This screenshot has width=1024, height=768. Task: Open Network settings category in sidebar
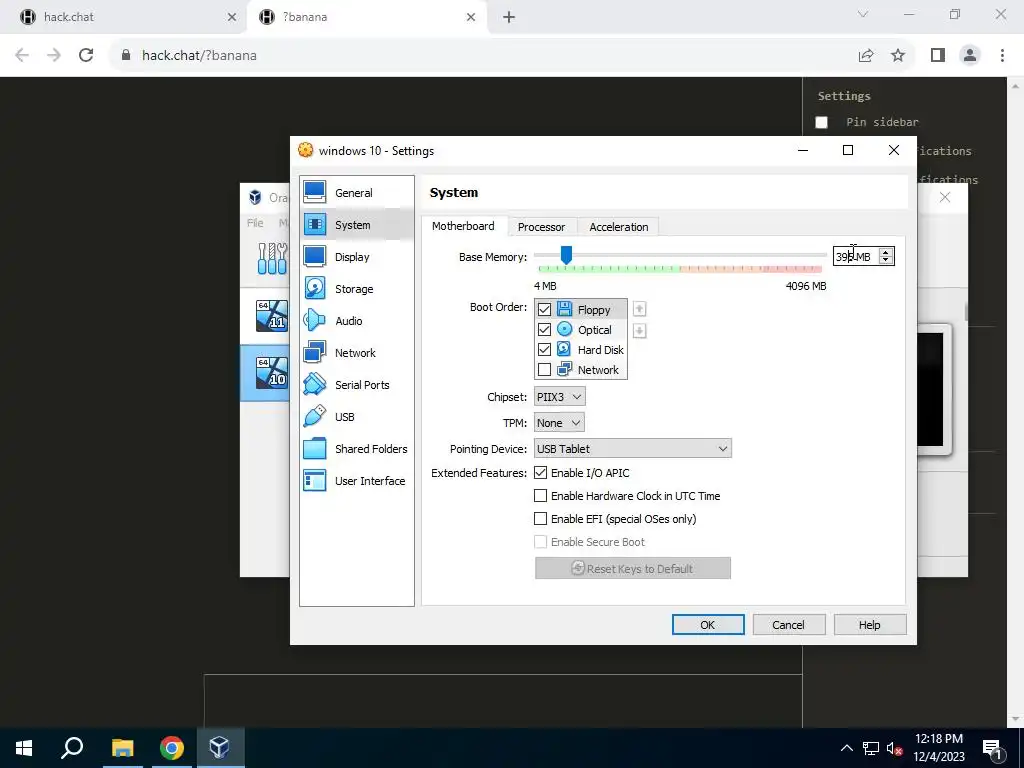357,353
